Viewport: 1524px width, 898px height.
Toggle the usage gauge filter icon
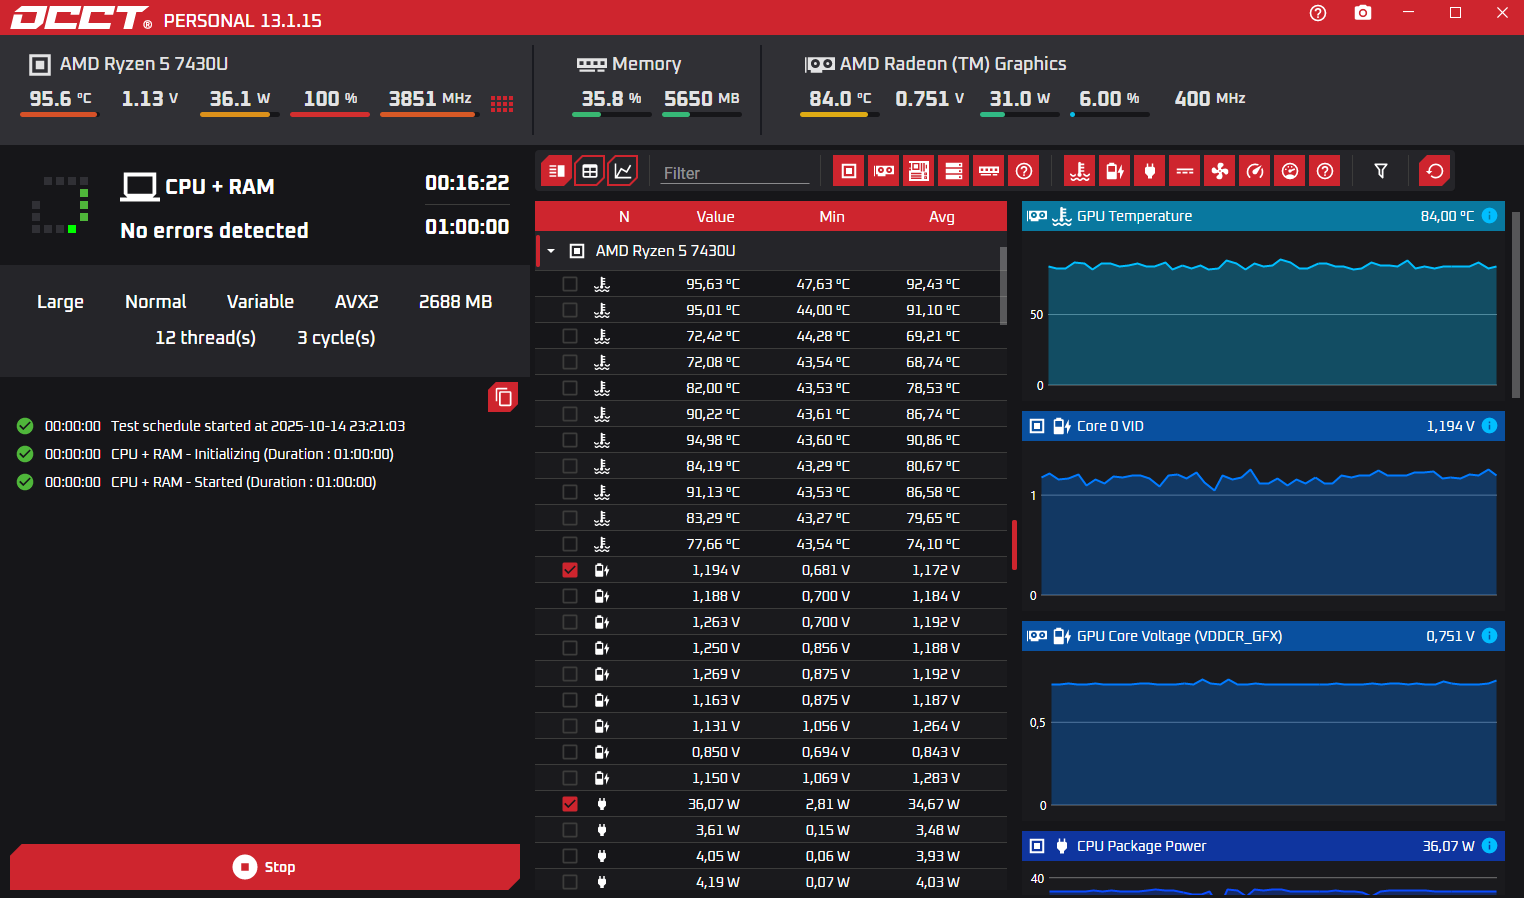point(1290,171)
